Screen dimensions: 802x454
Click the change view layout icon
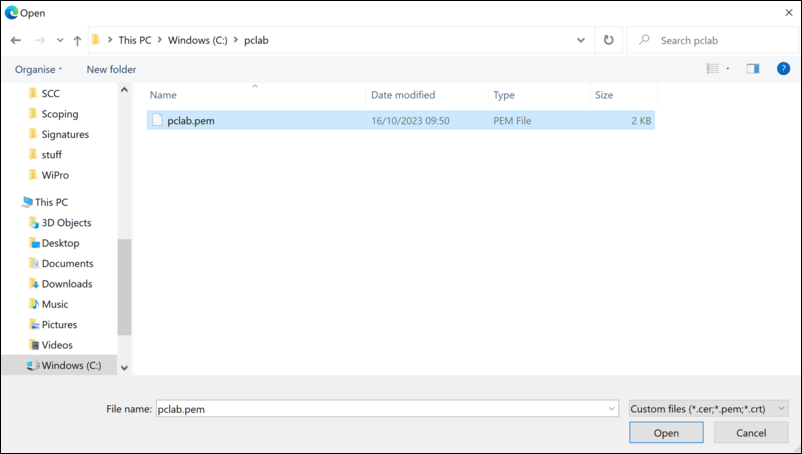[713, 69]
